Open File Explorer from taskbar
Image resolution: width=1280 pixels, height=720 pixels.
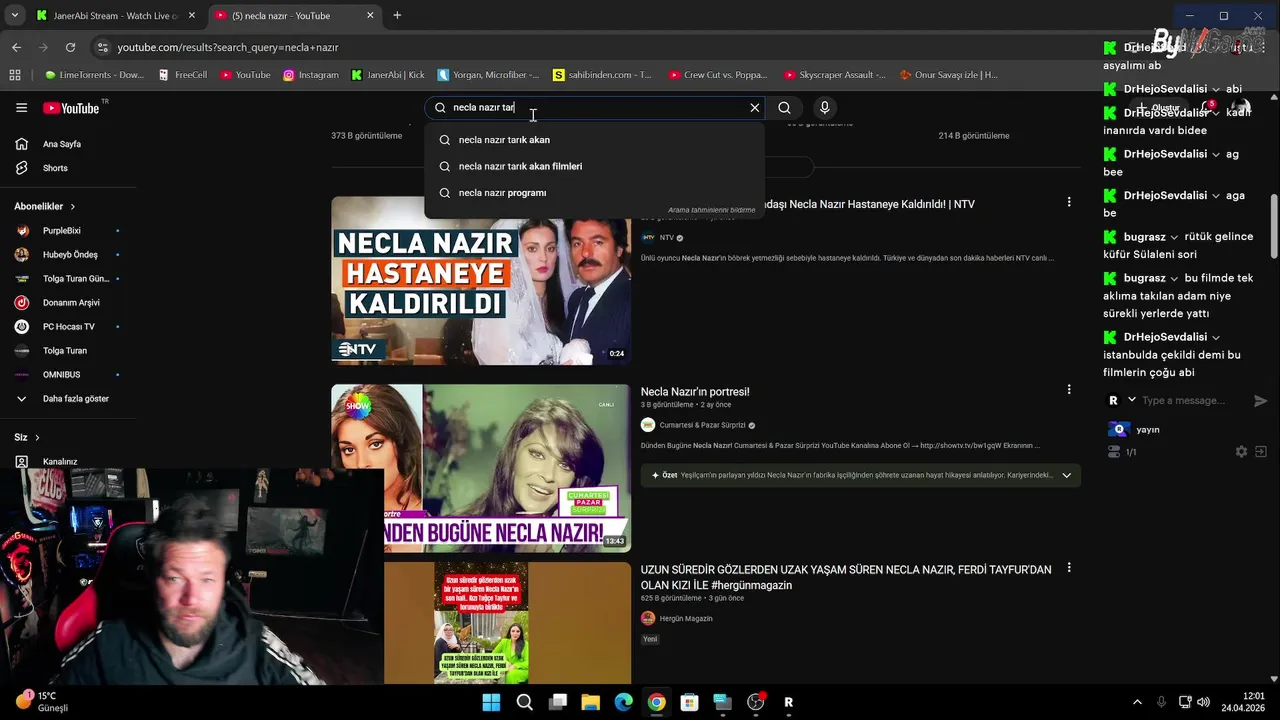click(590, 702)
